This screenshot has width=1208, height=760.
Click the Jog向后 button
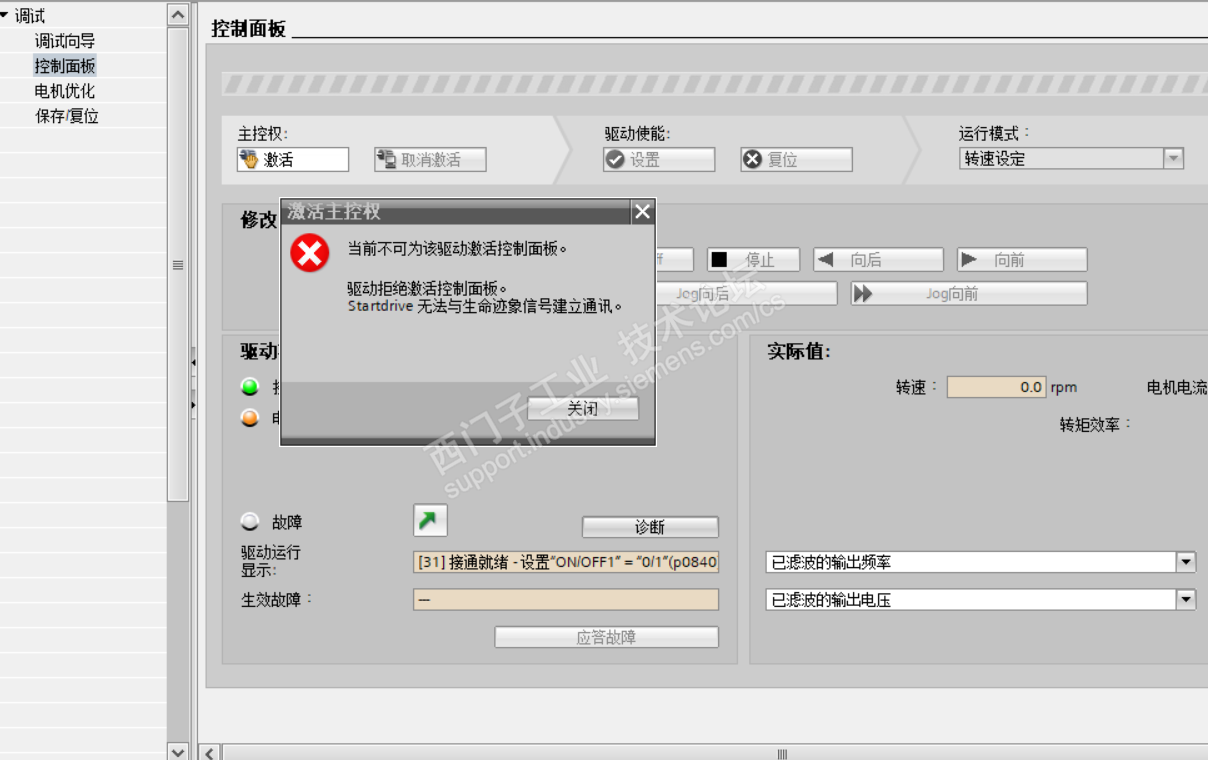click(x=746, y=293)
